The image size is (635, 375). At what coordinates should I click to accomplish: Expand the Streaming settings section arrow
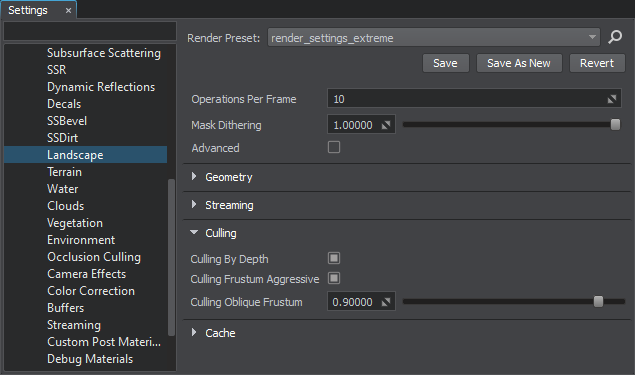click(x=194, y=205)
